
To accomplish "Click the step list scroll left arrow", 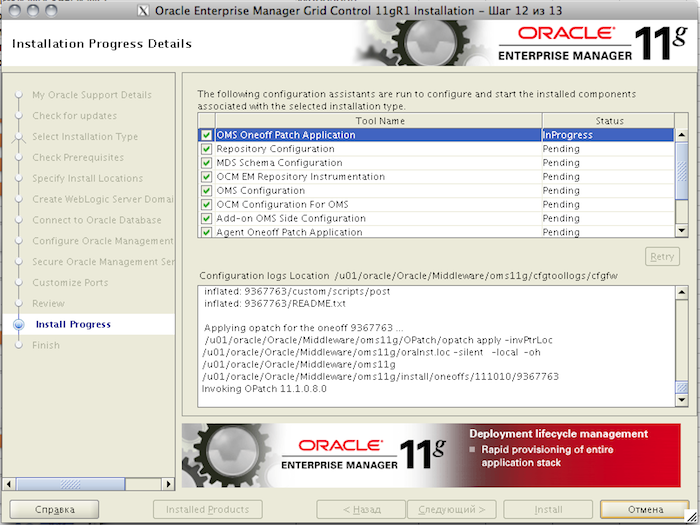I will coord(9,484).
